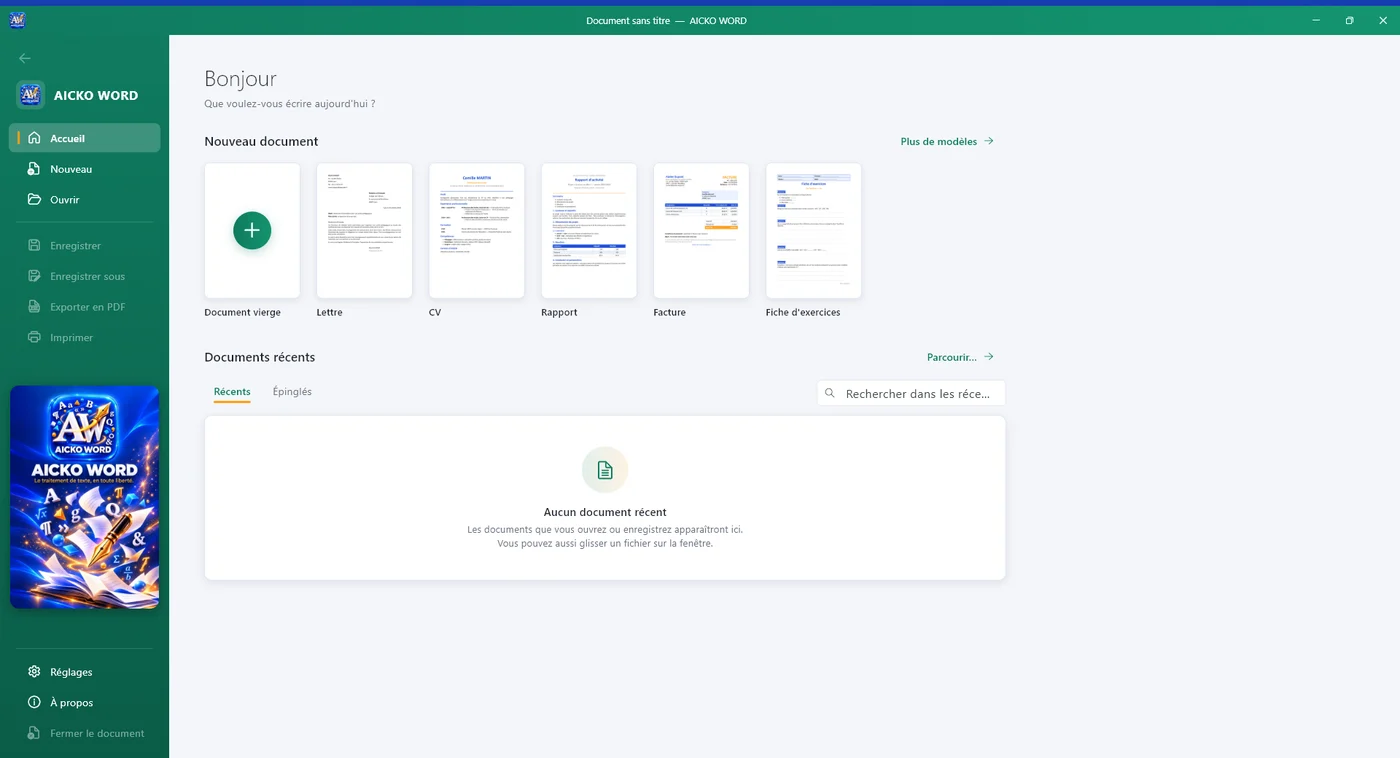Viewport: 1400px width, 758px height.
Task: Click the Exporter en PDF icon
Action: click(x=34, y=307)
